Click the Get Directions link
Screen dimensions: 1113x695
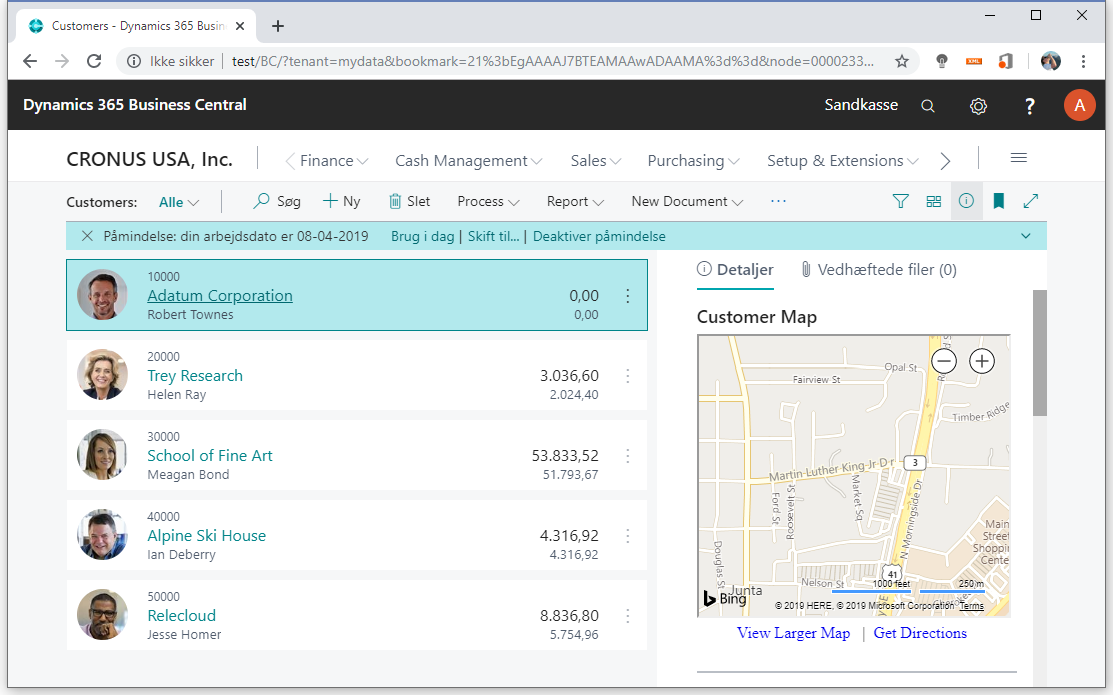(920, 633)
